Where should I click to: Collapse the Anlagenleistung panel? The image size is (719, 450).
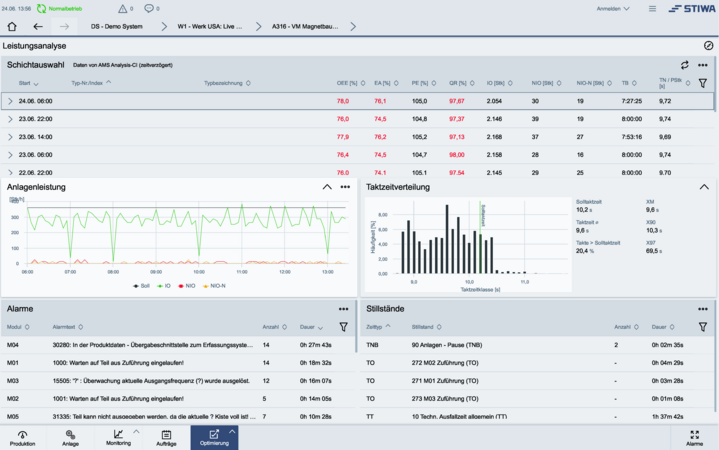point(327,187)
